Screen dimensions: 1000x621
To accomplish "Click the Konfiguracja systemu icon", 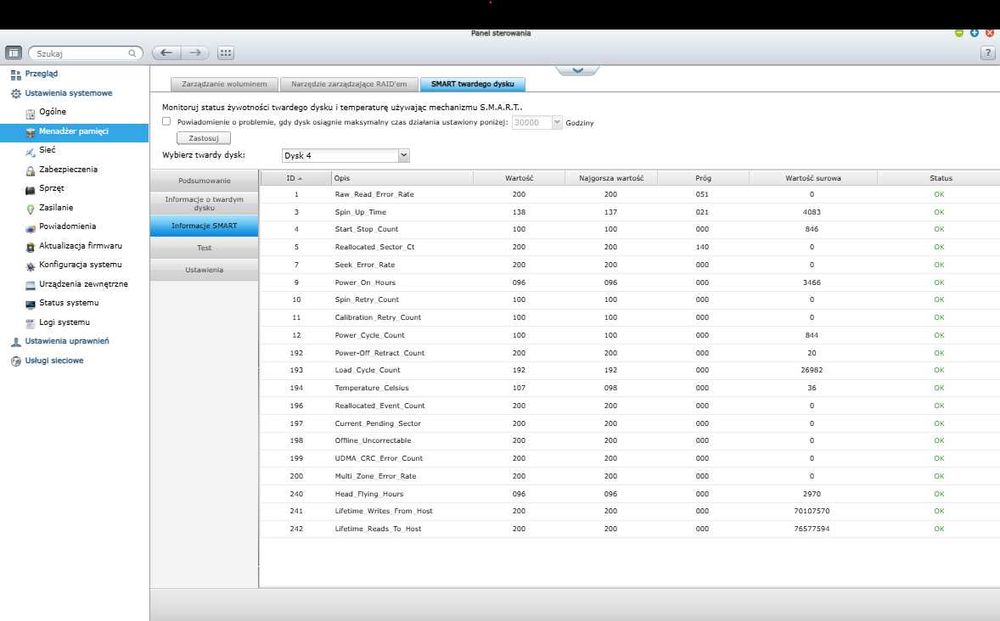I will click(30, 266).
